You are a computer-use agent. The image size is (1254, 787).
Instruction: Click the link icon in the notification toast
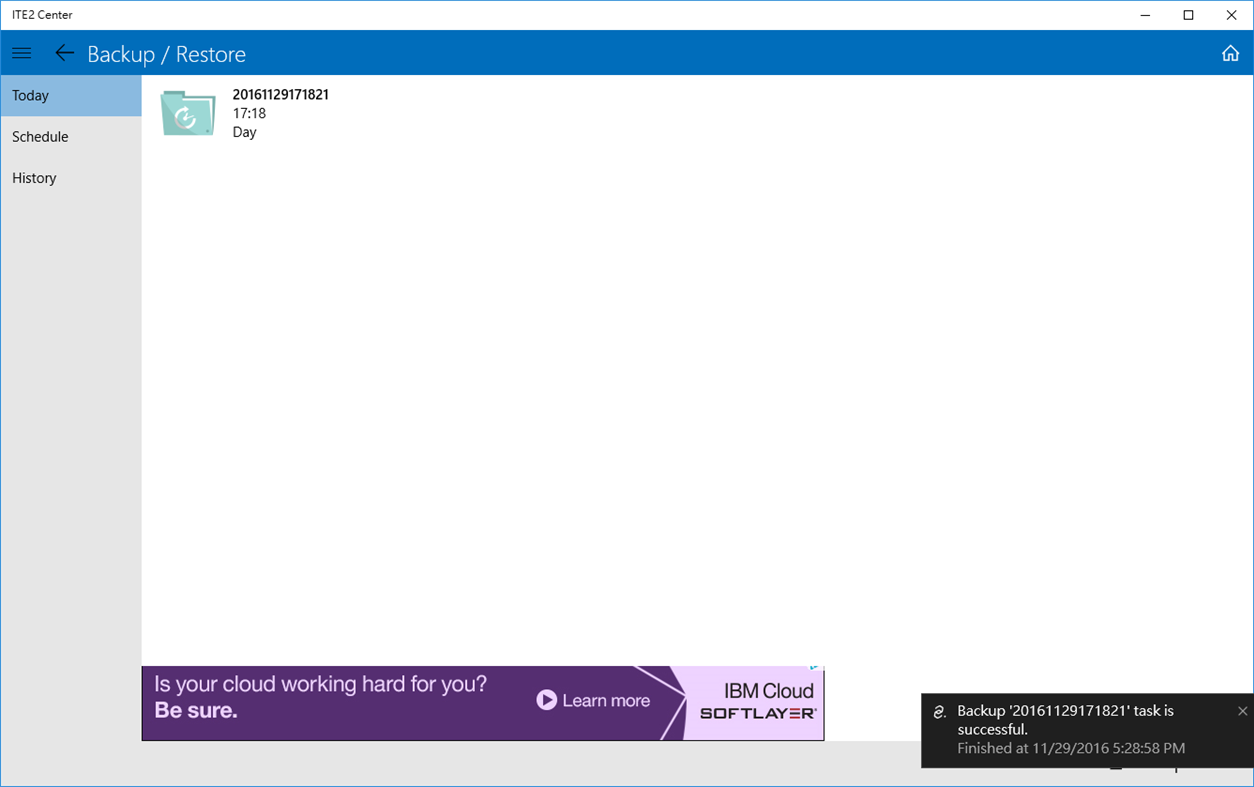point(937,711)
